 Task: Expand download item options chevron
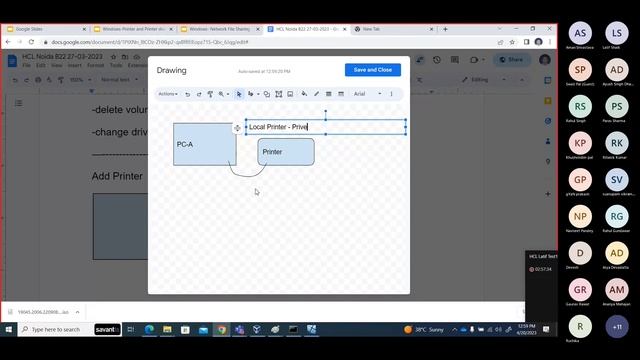77,312
